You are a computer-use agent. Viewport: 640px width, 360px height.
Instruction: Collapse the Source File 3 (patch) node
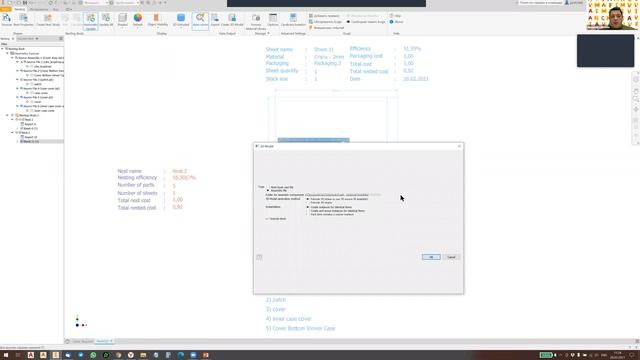click(18, 80)
